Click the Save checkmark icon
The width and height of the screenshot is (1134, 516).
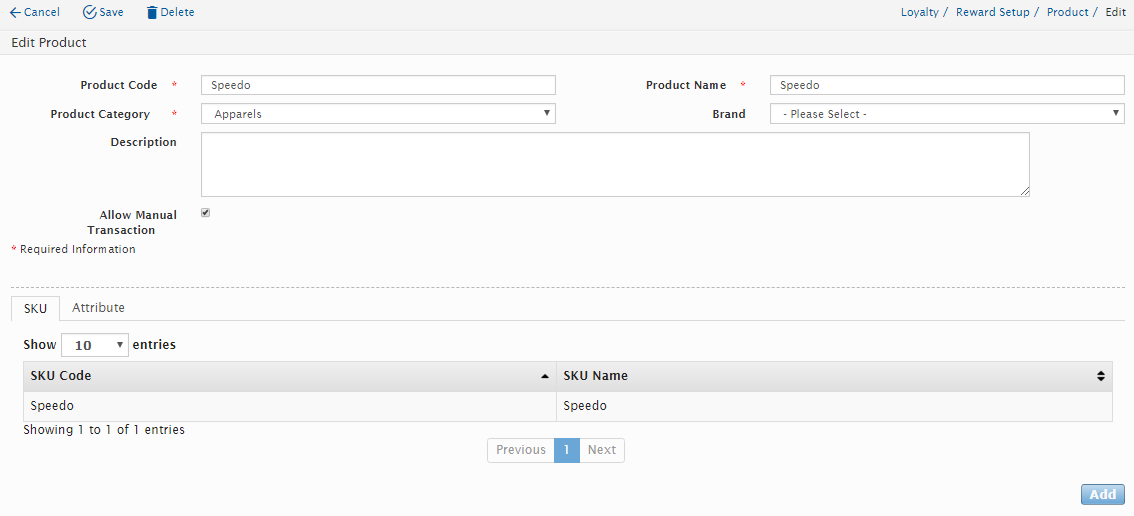[90, 13]
